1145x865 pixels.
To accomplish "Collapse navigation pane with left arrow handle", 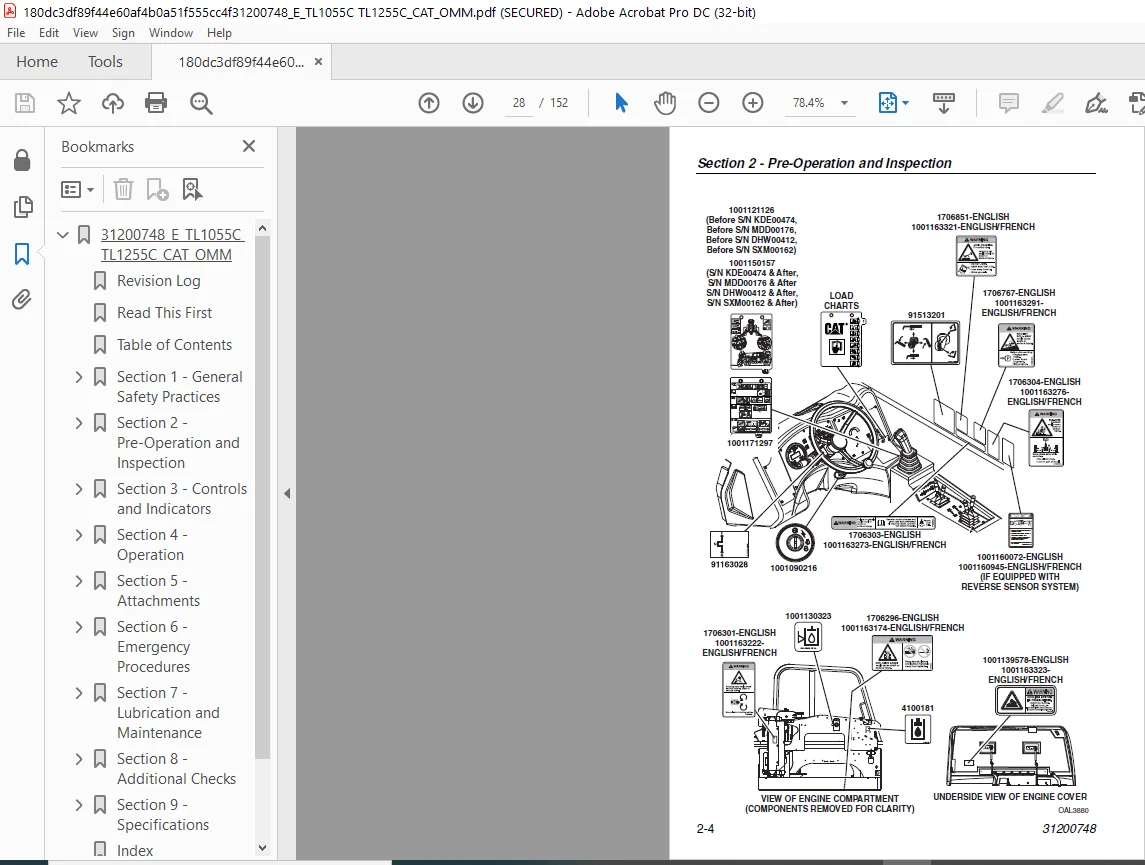I will pos(287,493).
